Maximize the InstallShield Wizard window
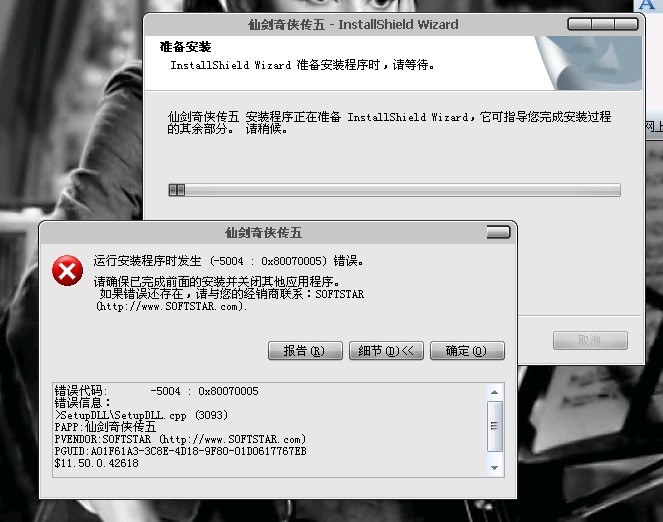The width and height of the screenshot is (663, 522). (x=603, y=24)
